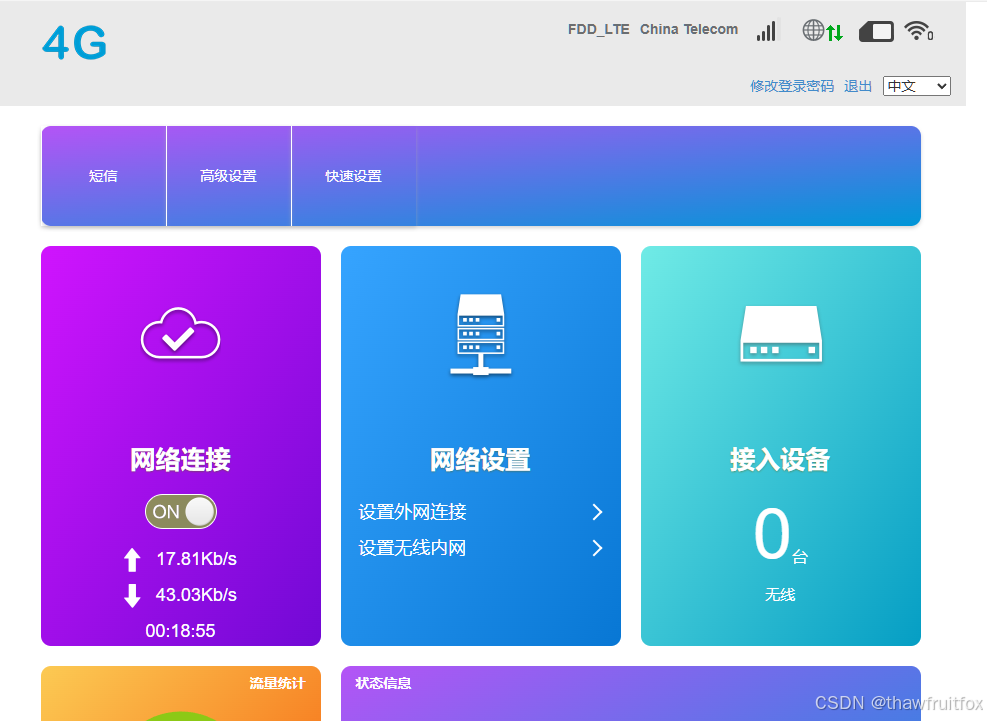Open the 短信 tab
Viewport: 987px width, 721px height.
(x=104, y=176)
